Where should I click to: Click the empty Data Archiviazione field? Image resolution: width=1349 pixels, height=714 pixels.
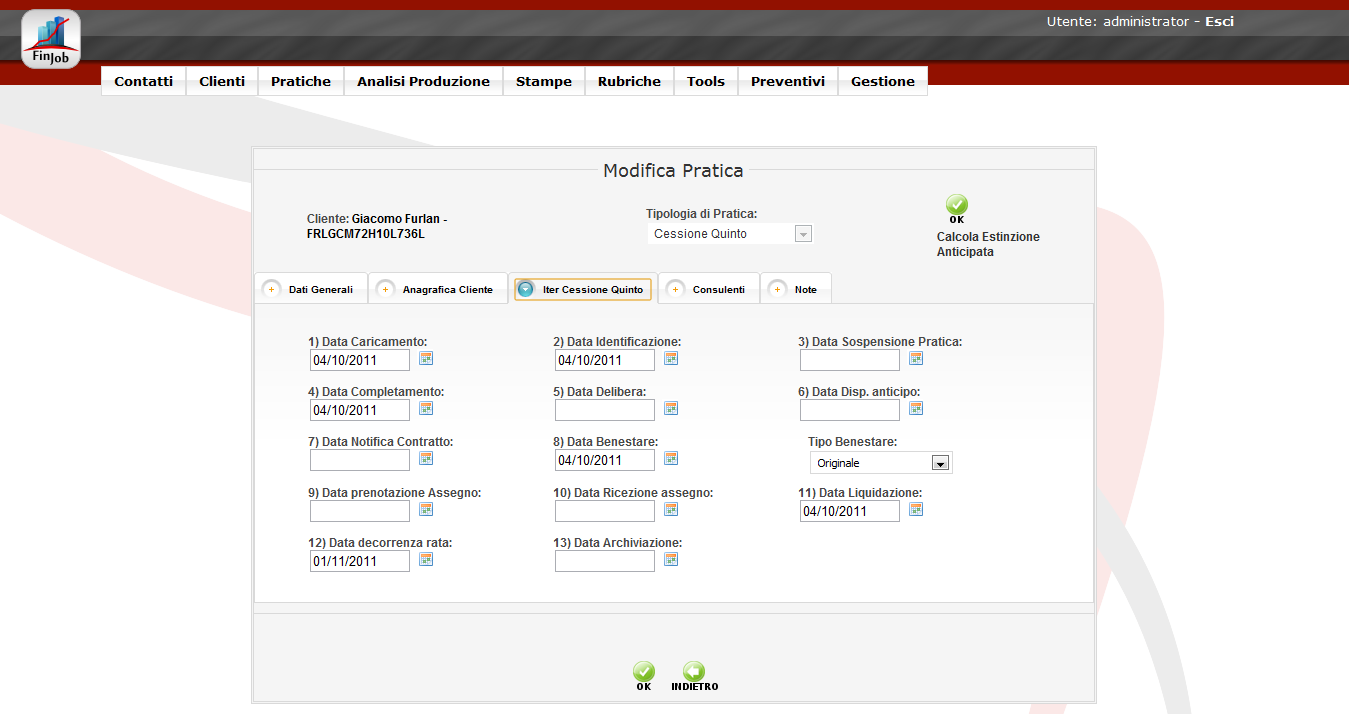[605, 561]
